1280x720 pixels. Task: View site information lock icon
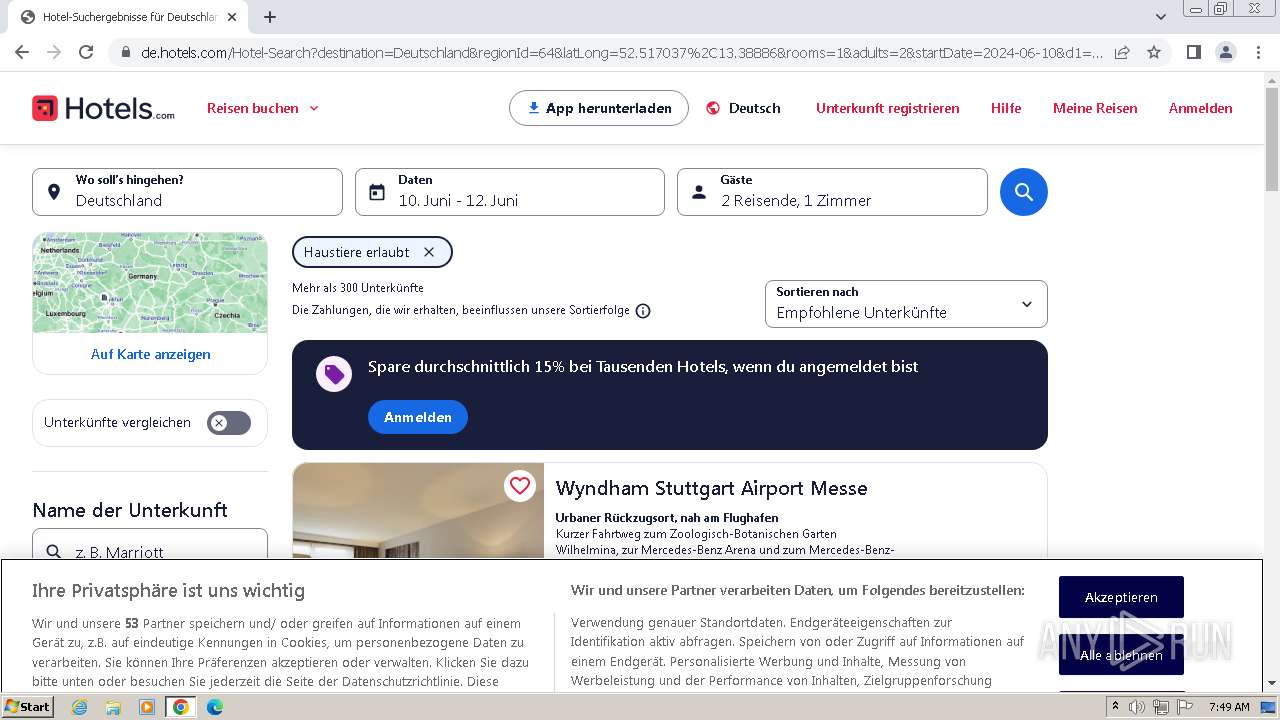click(125, 52)
